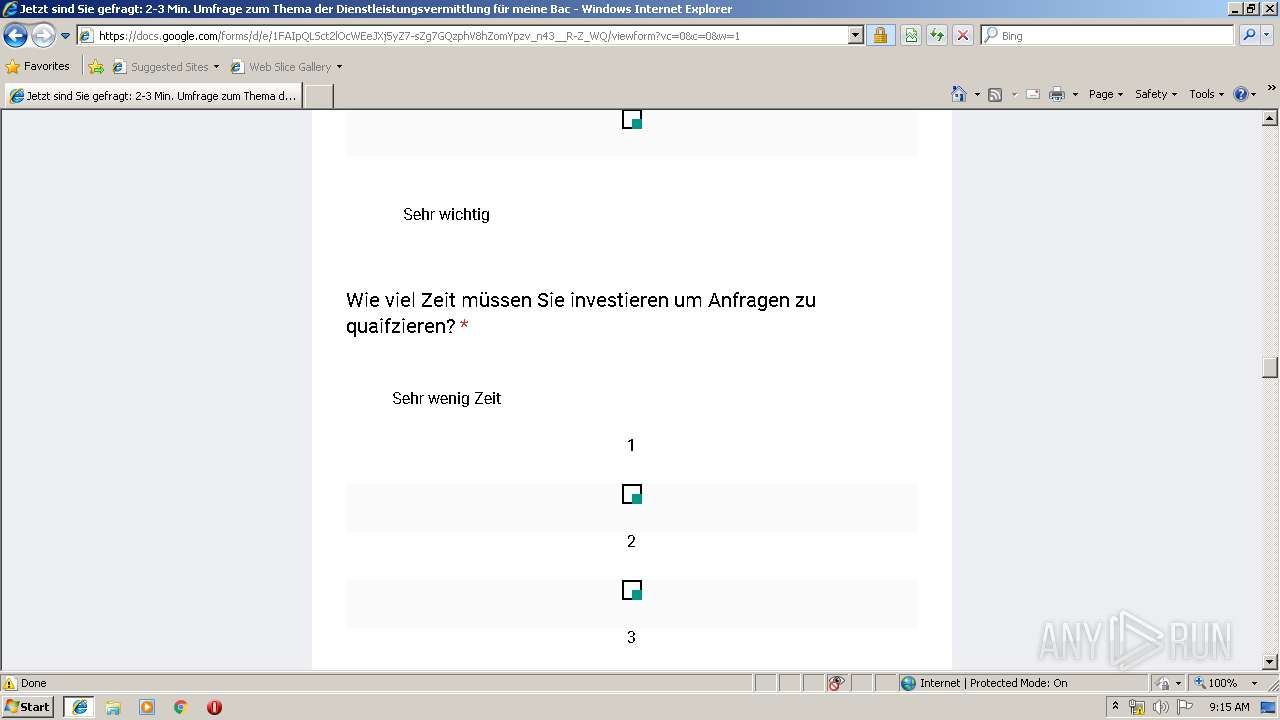Screen dimensions: 1280x720
Task: Open a new blank tab
Action: [x=318, y=96]
